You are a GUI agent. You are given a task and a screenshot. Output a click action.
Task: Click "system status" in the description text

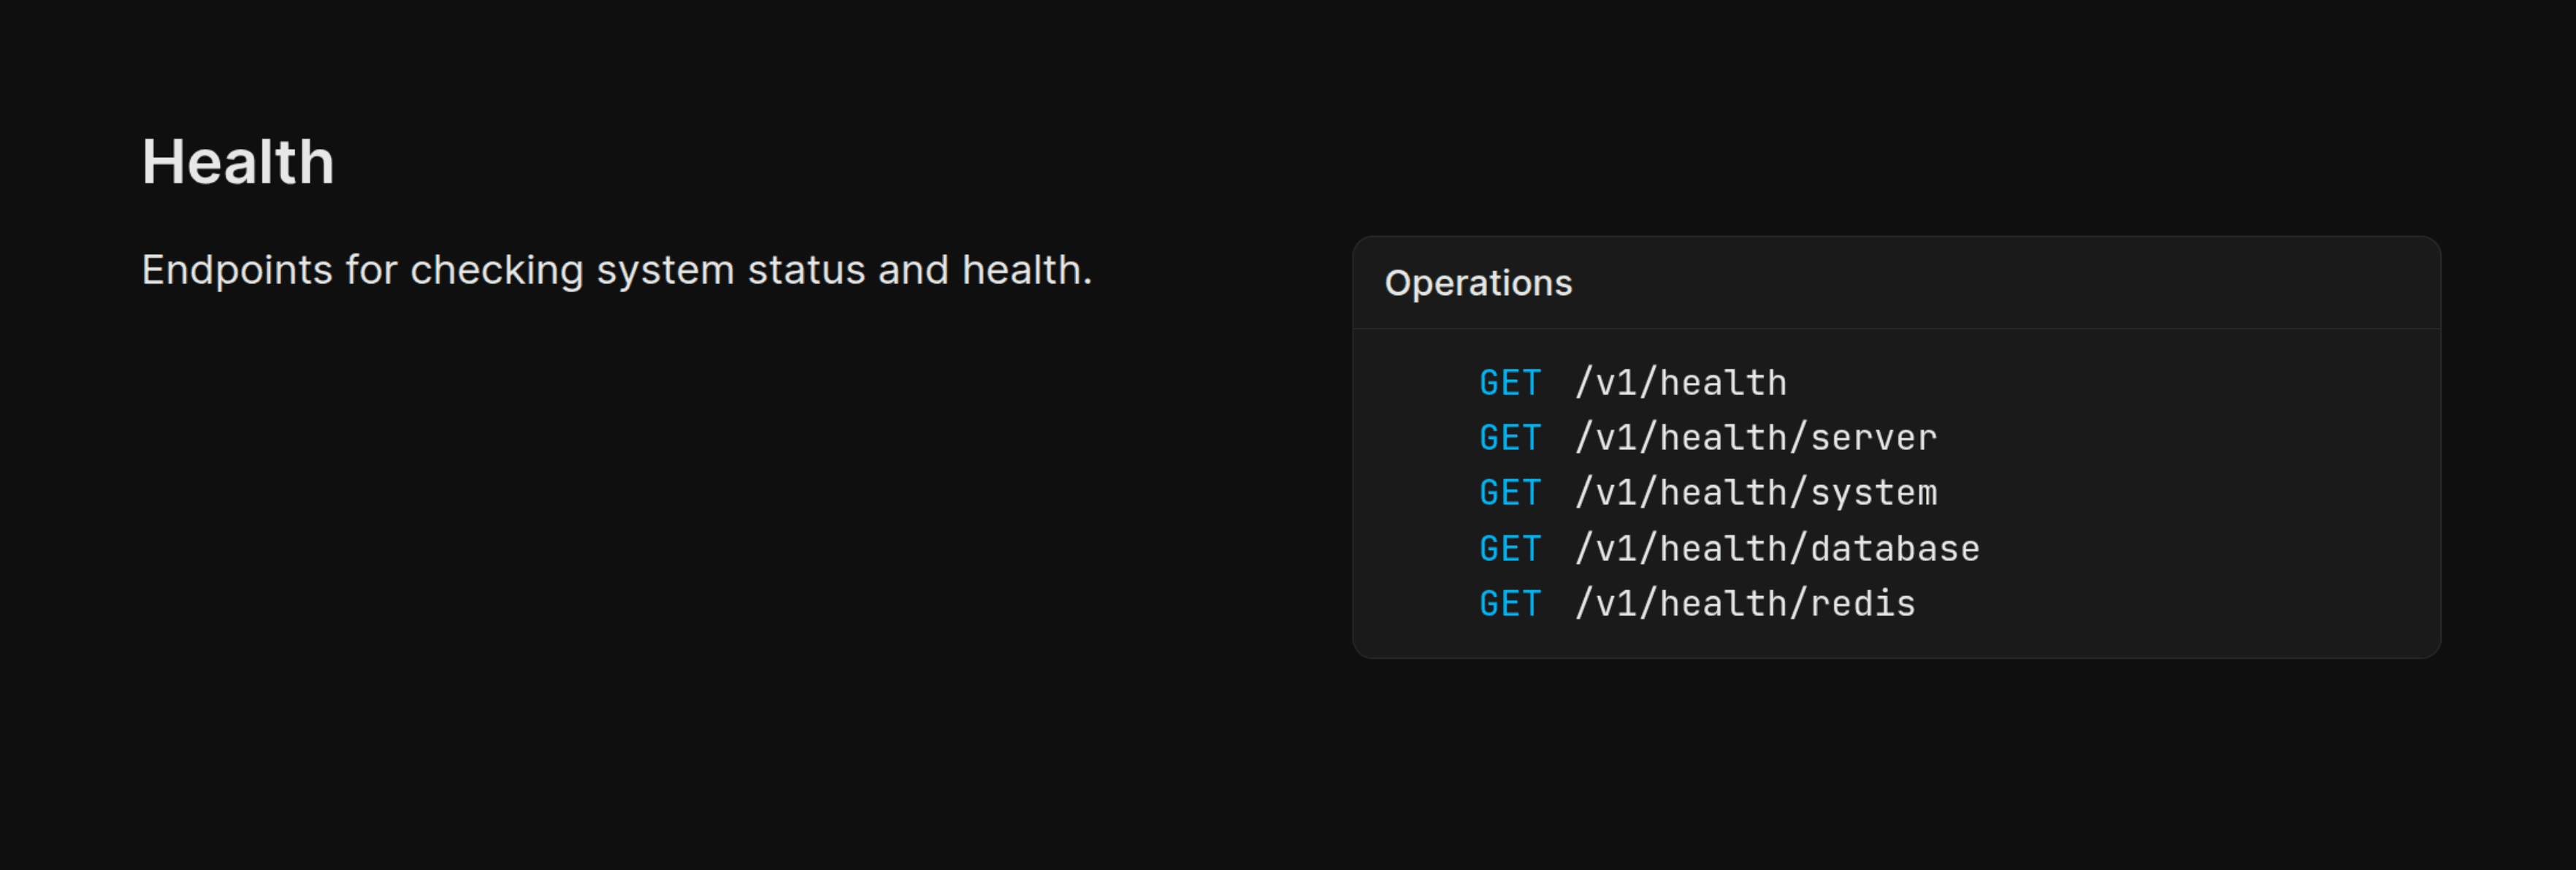(x=730, y=270)
